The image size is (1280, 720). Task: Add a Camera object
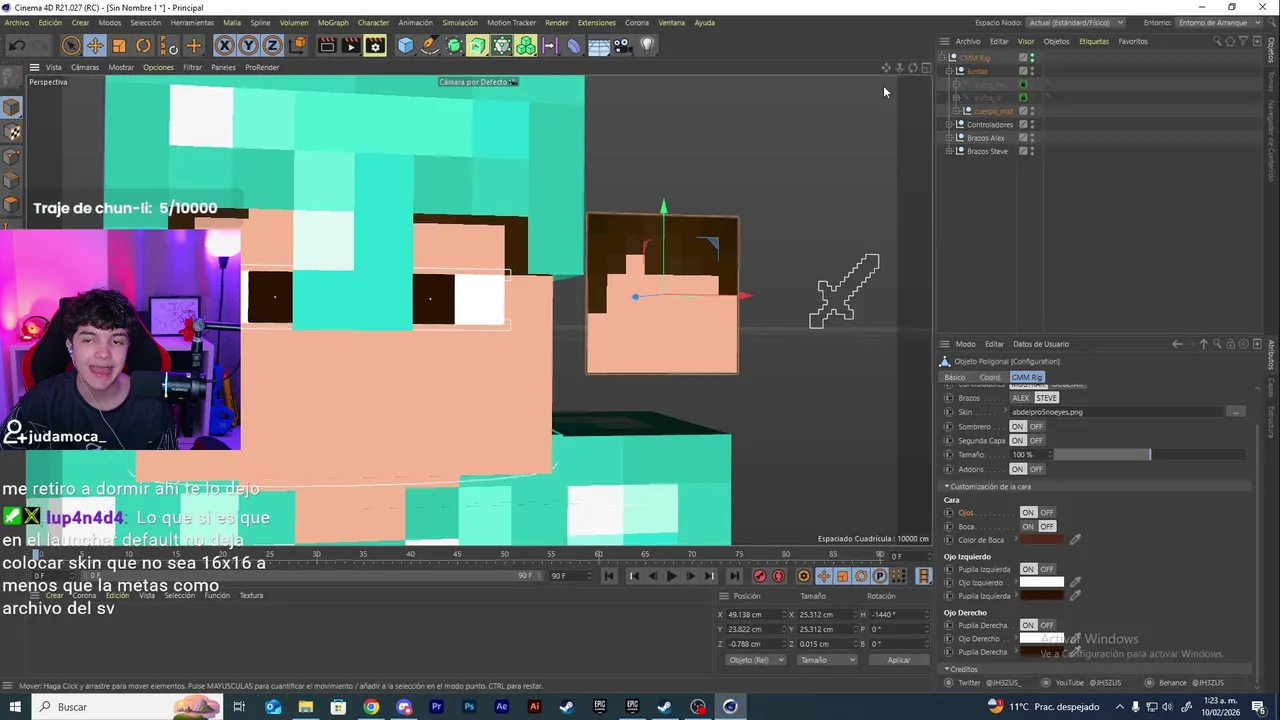(x=623, y=45)
